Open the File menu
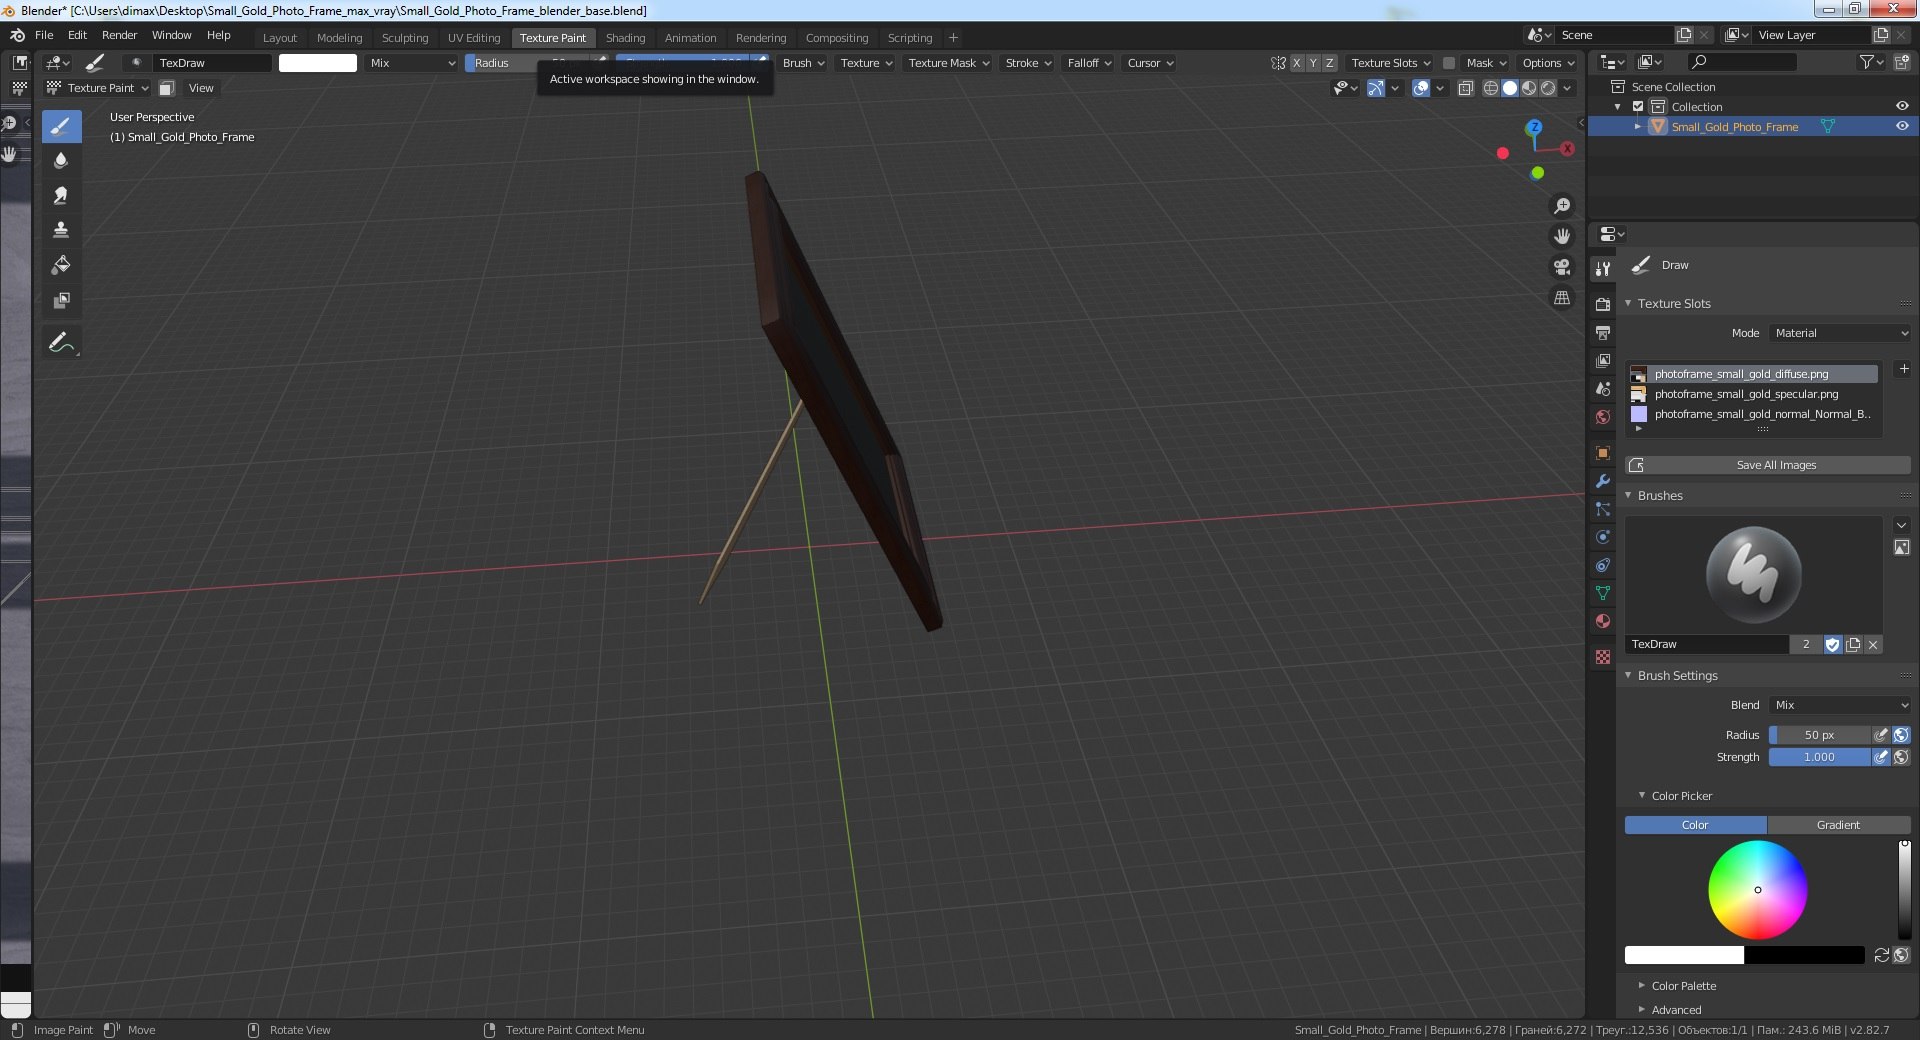The image size is (1920, 1040). coord(44,35)
